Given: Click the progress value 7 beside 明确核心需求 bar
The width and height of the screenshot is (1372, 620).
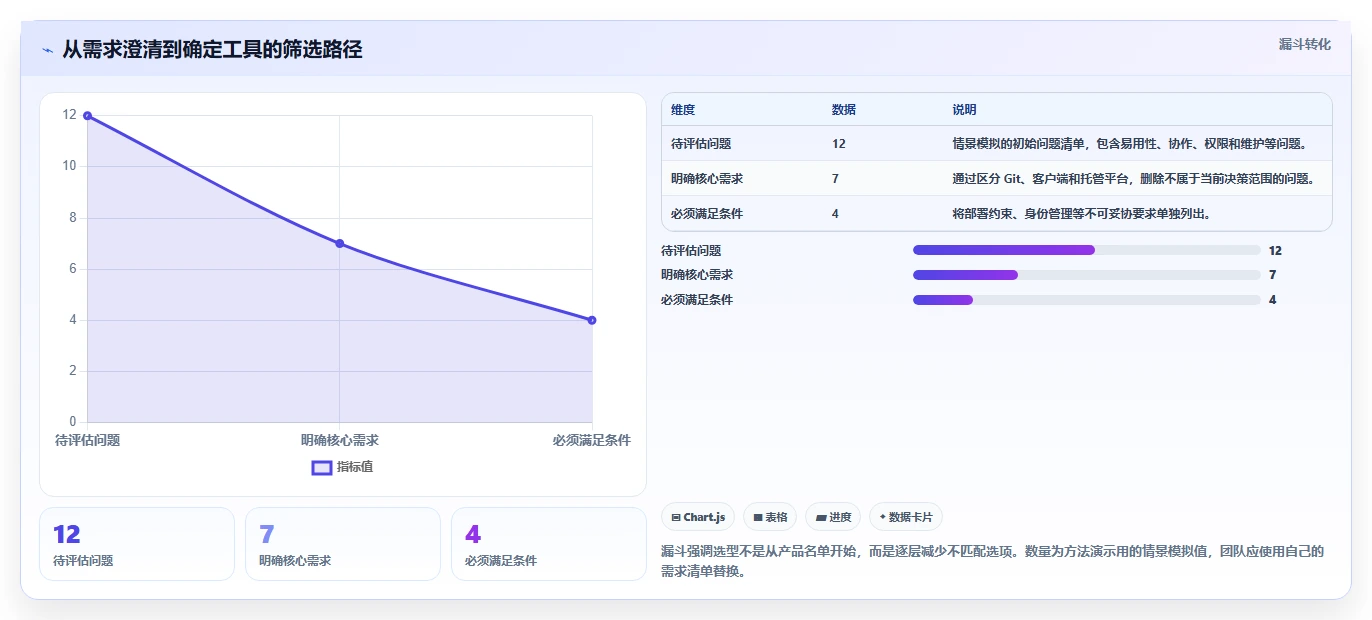Looking at the screenshot, I should tap(1272, 274).
